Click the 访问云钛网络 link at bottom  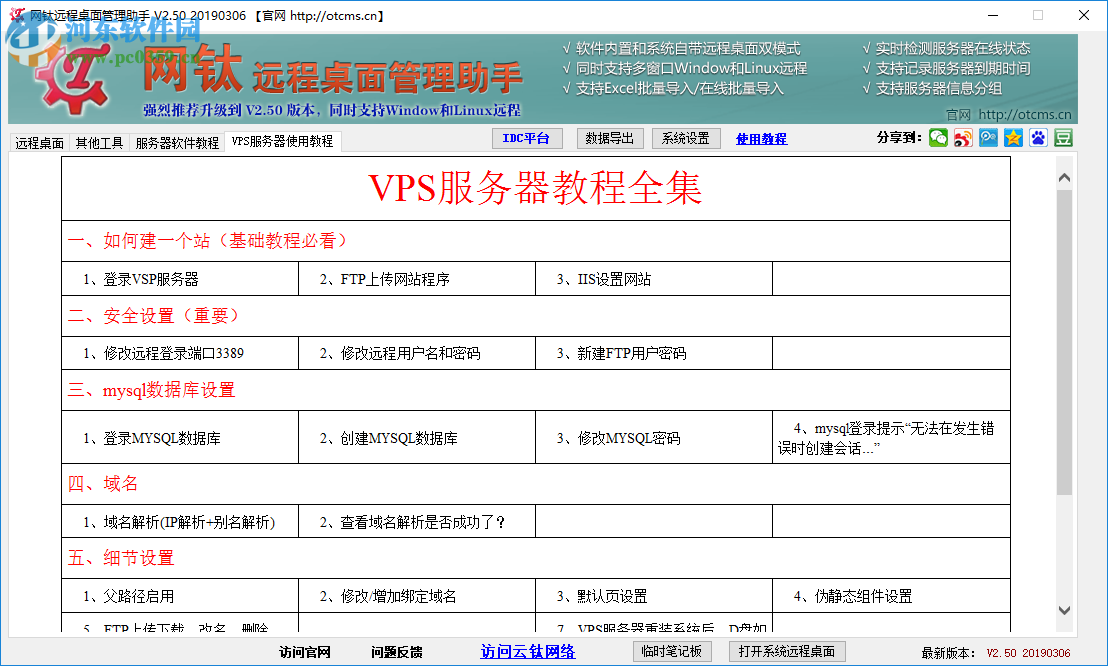tap(528, 651)
